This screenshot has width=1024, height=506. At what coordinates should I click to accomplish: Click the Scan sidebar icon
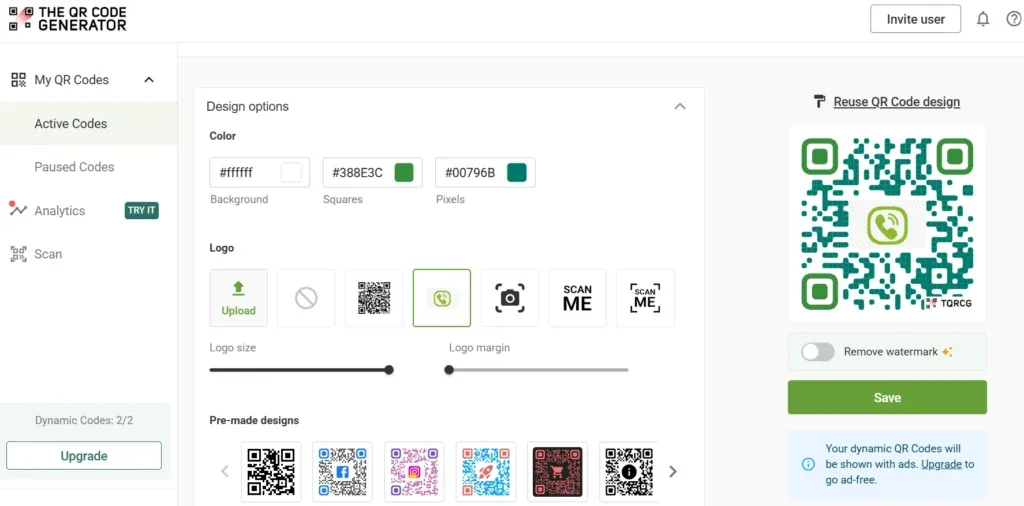(18, 254)
